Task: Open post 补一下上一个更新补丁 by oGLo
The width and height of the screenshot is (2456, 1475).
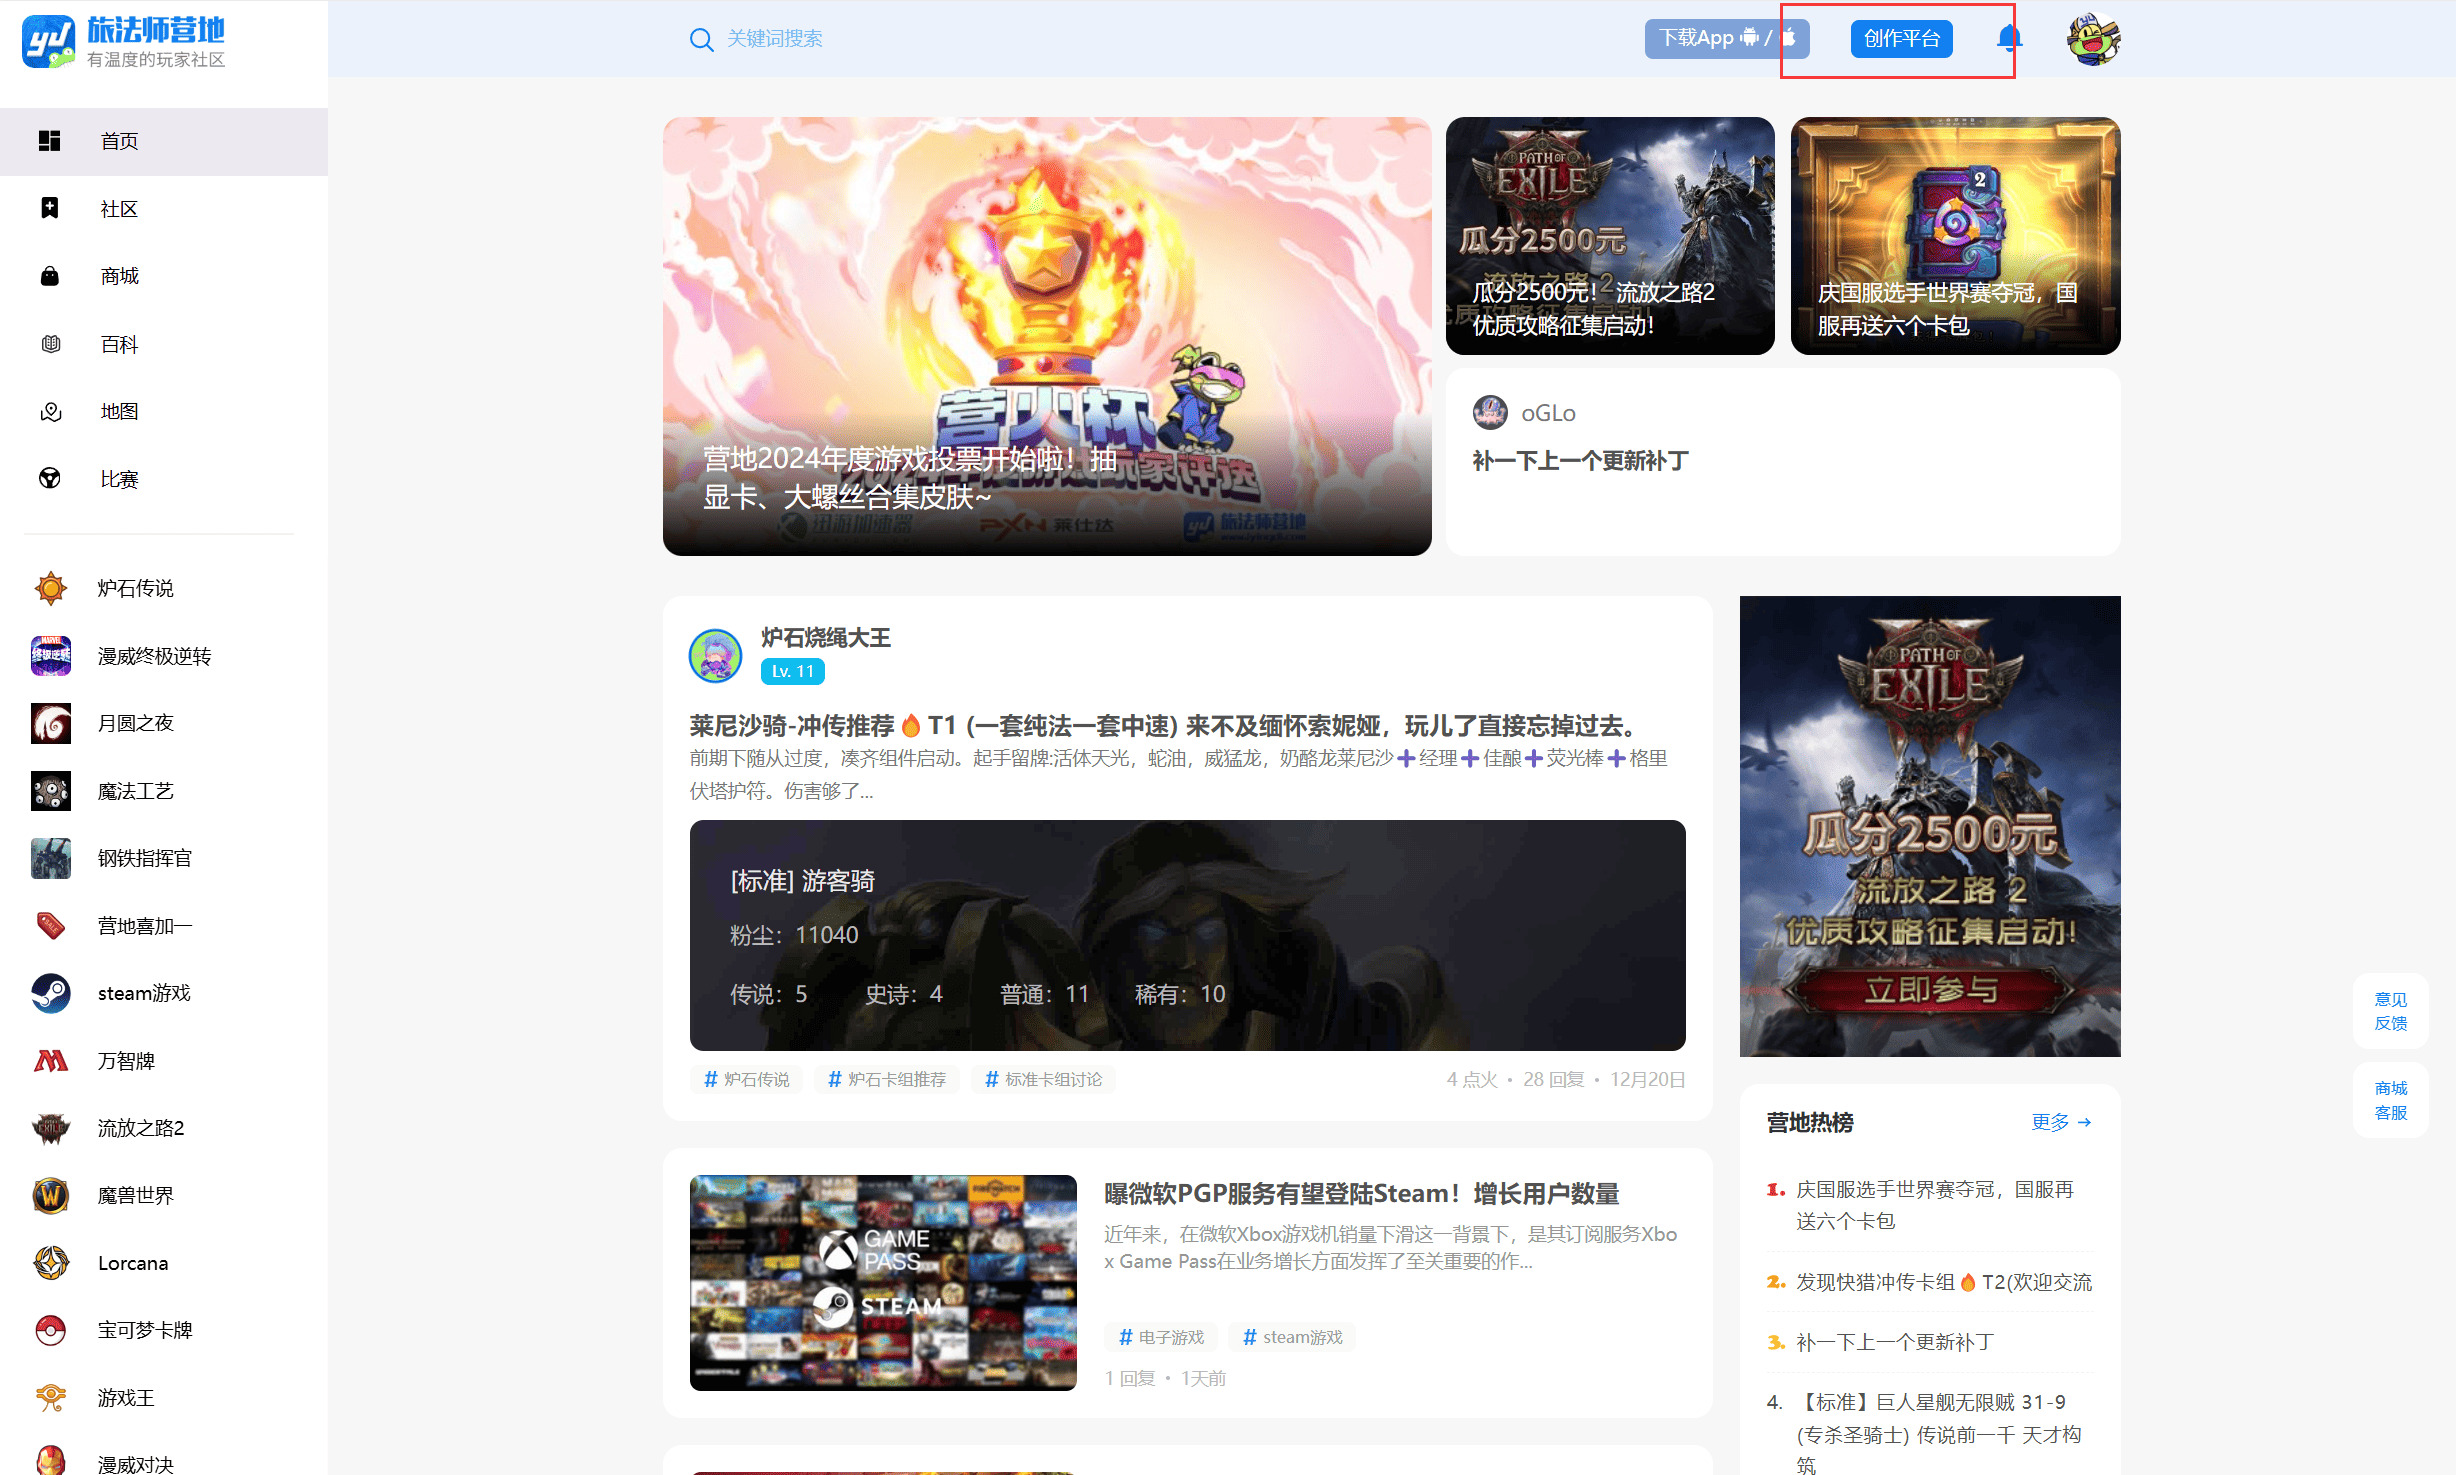Action: [1580, 460]
